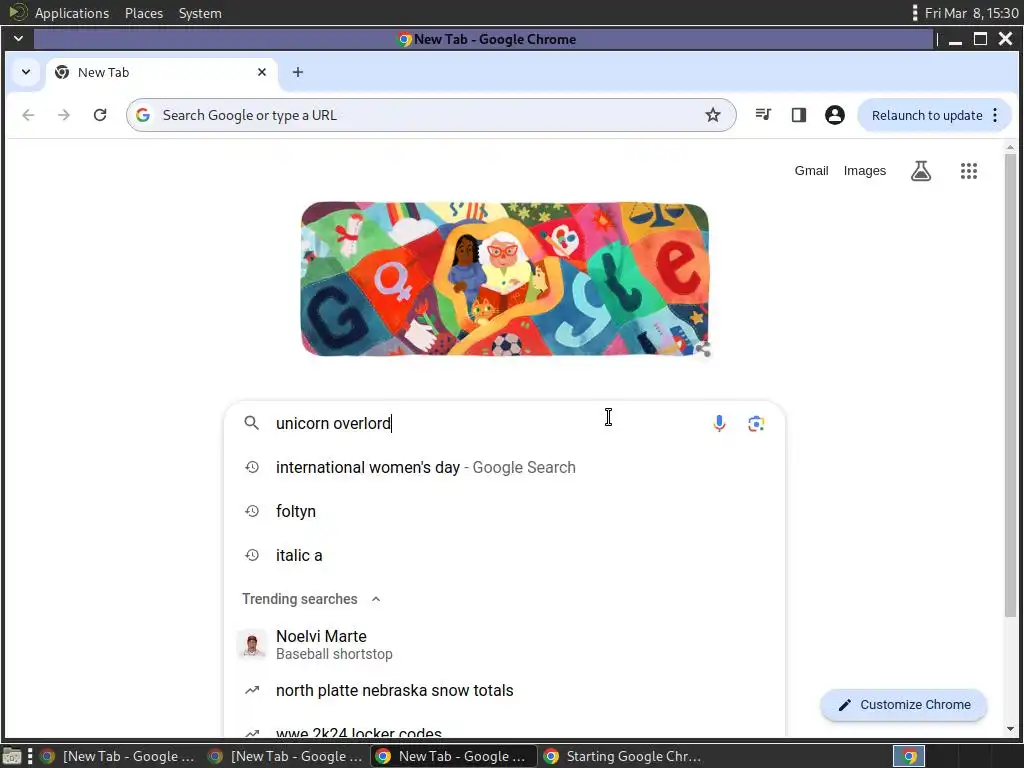Open the Gmail link

(x=811, y=171)
